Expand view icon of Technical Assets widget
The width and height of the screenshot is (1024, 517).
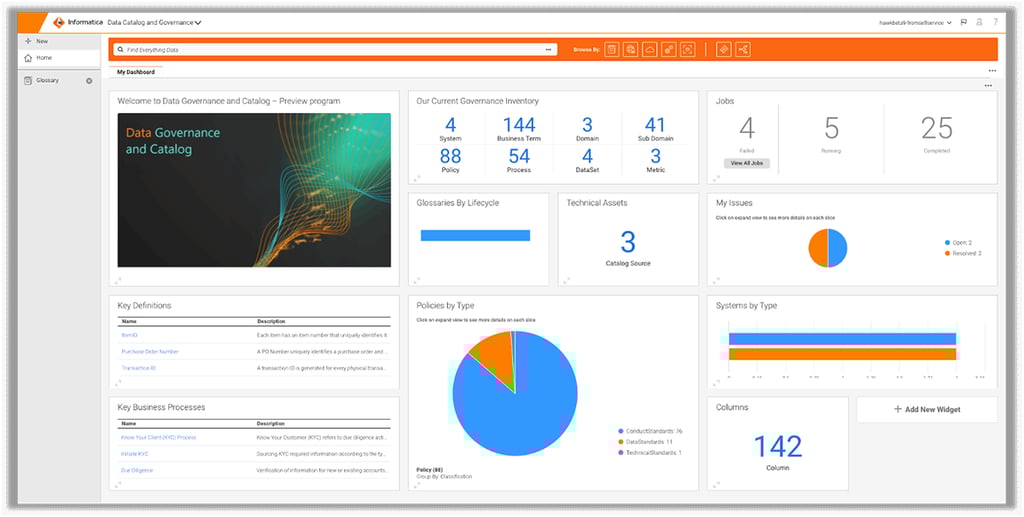click(x=566, y=280)
